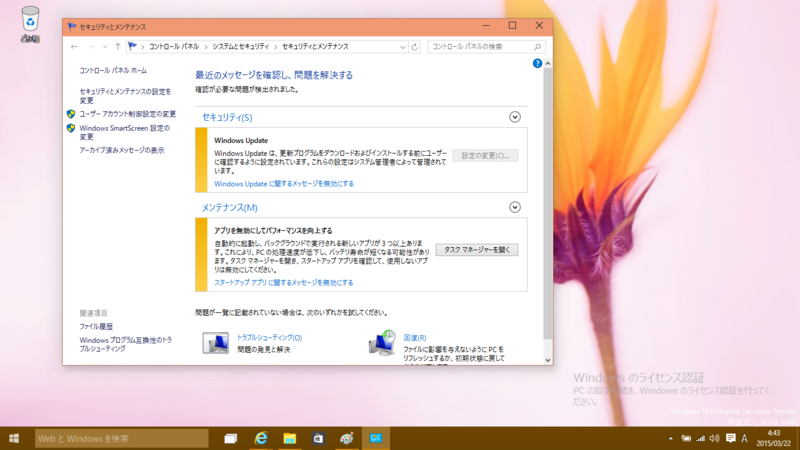Open the notifications action center icon
Image resolution: width=800 pixels, height=450 pixels.
[x=731, y=438]
